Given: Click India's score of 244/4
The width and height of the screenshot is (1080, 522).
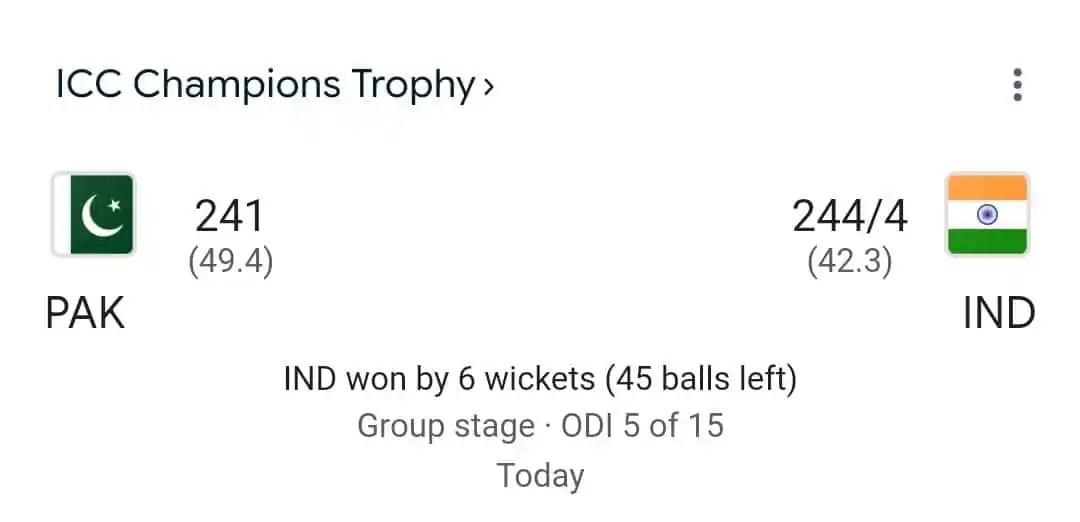Looking at the screenshot, I should [849, 216].
